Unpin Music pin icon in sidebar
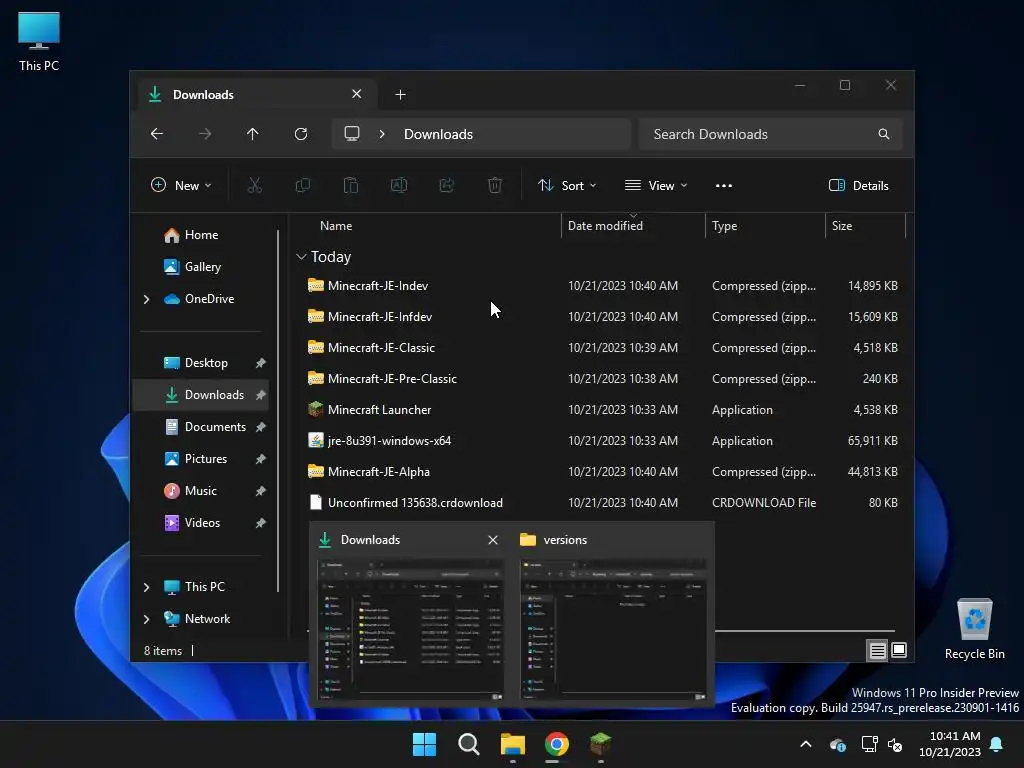 (261, 491)
